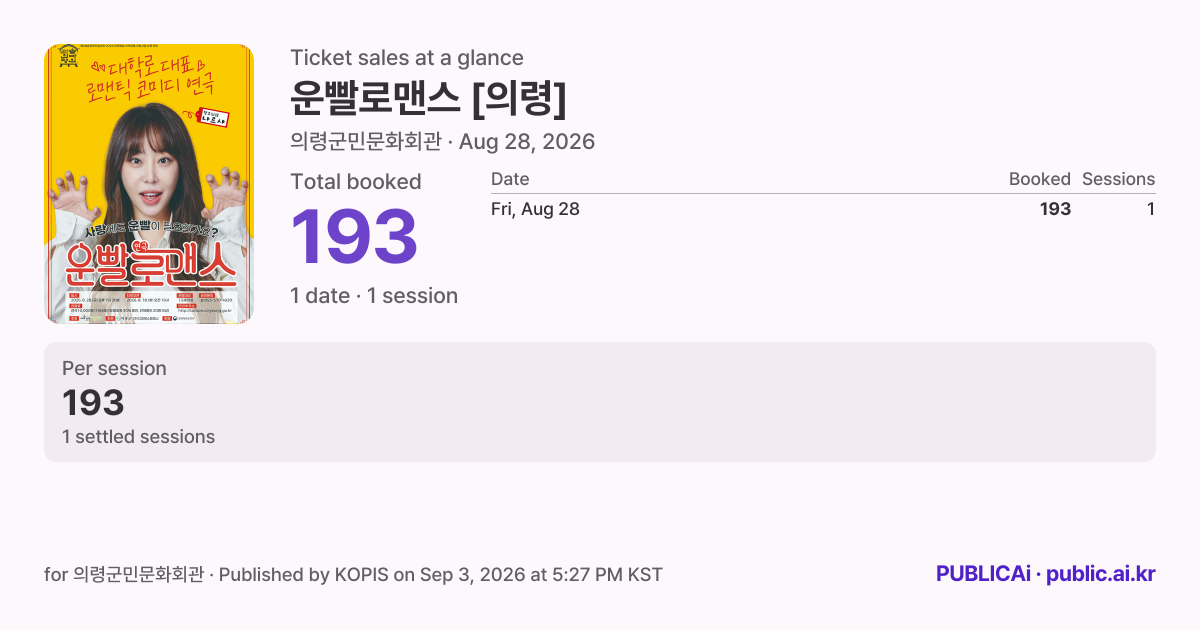This screenshot has width=1200, height=630.
Task: Click the Ticket sales at a glance heading
Action: (407, 58)
